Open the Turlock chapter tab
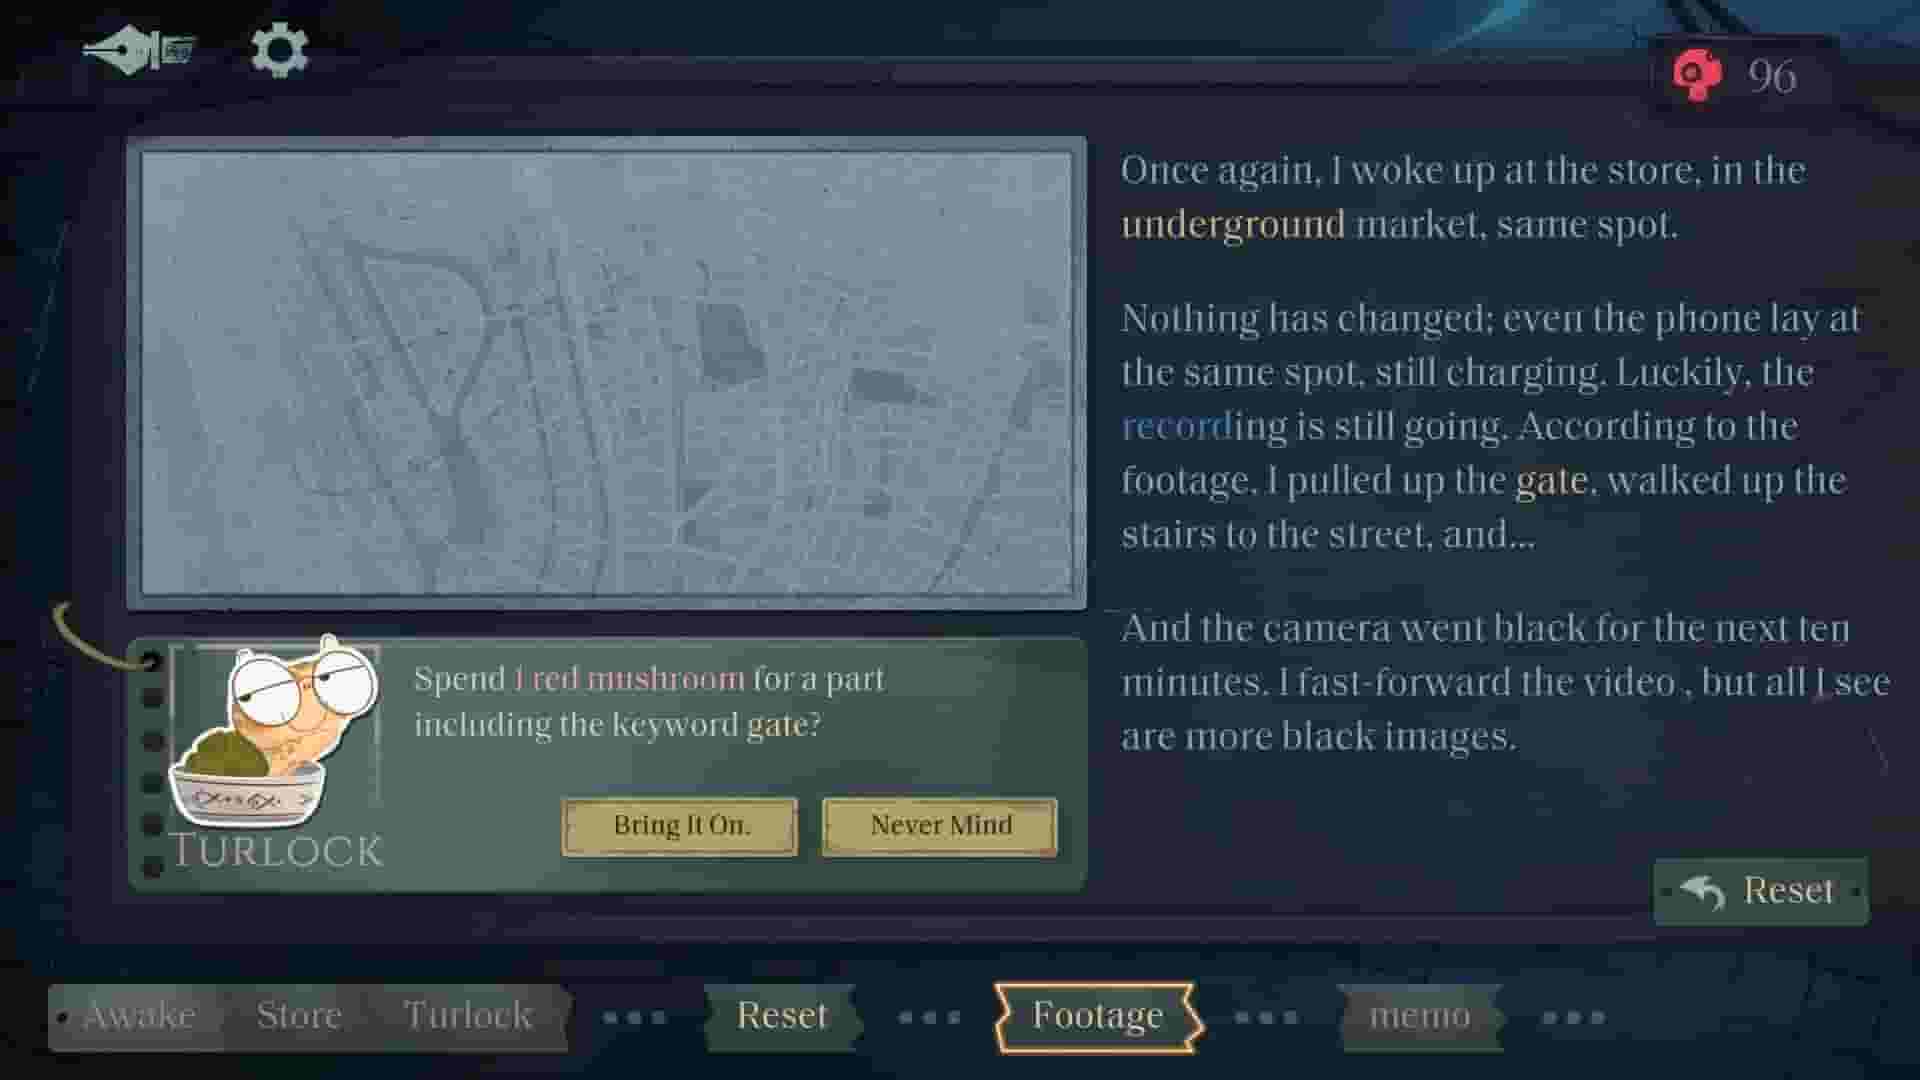Viewport: 1920px width, 1080px height. tap(469, 1015)
